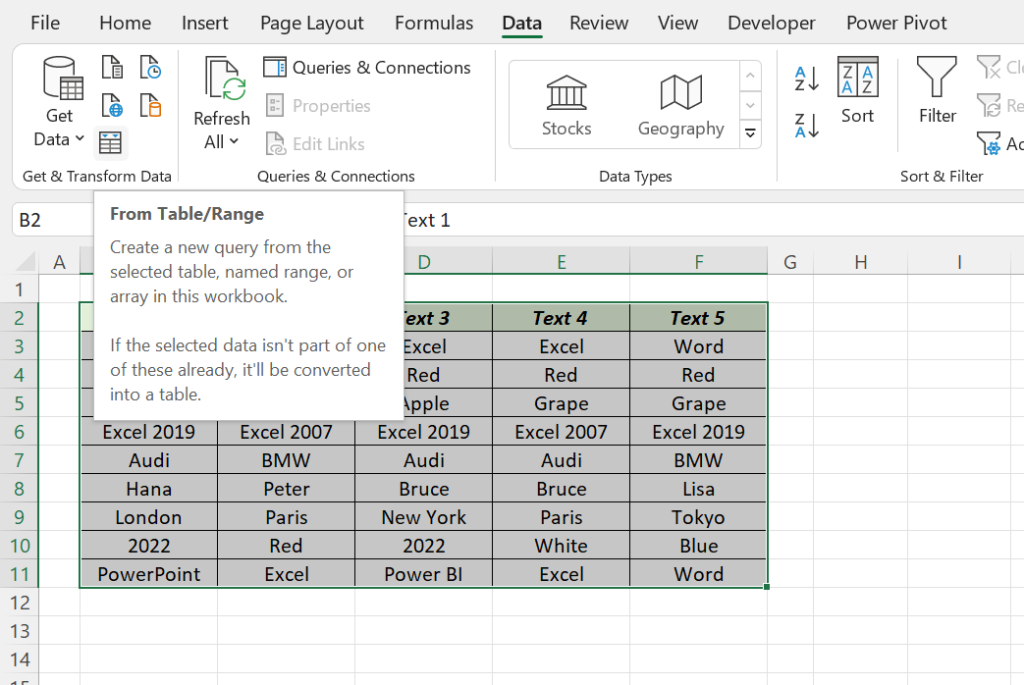Image resolution: width=1024 pixels, height=685 pixels.
Task: Select the From Web icon
Action: click(112, 105)
